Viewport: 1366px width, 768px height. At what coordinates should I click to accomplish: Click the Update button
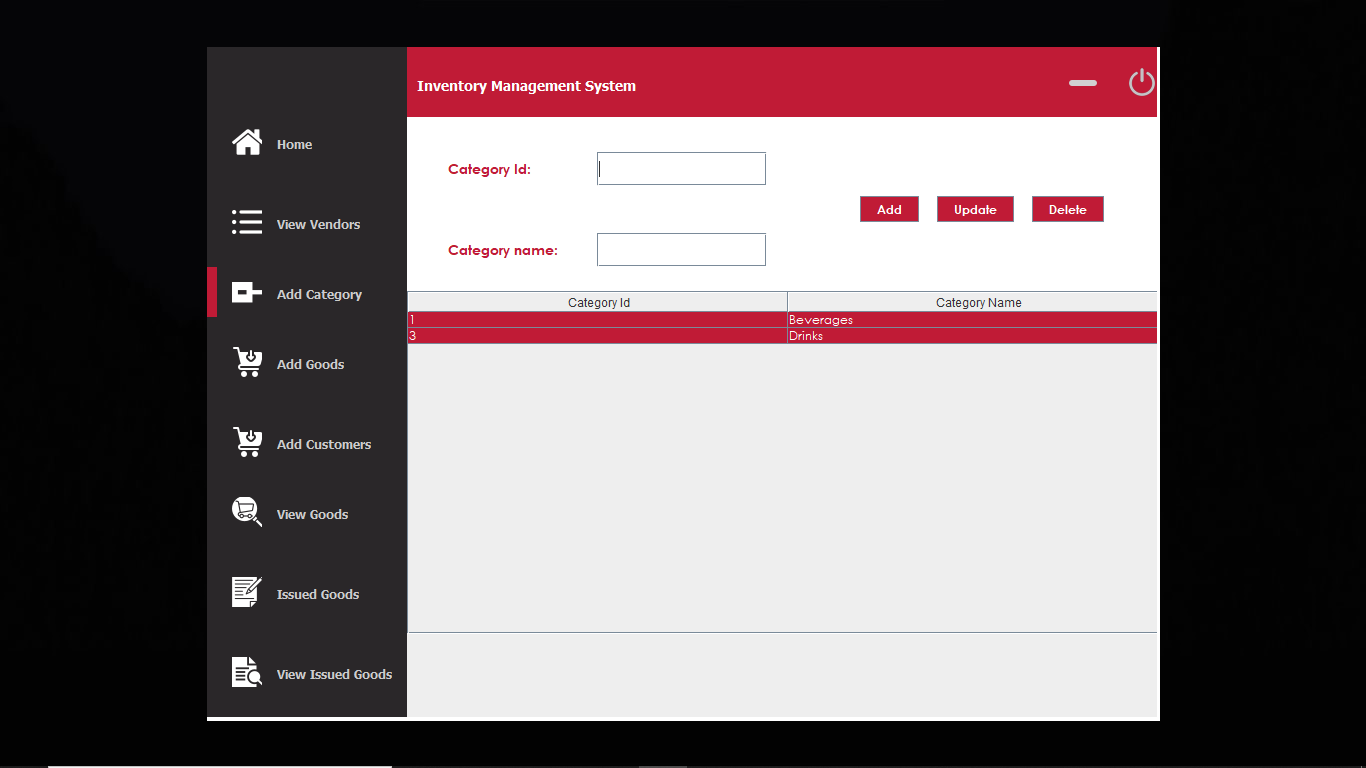pyautogui.click(x=975, y=209)
